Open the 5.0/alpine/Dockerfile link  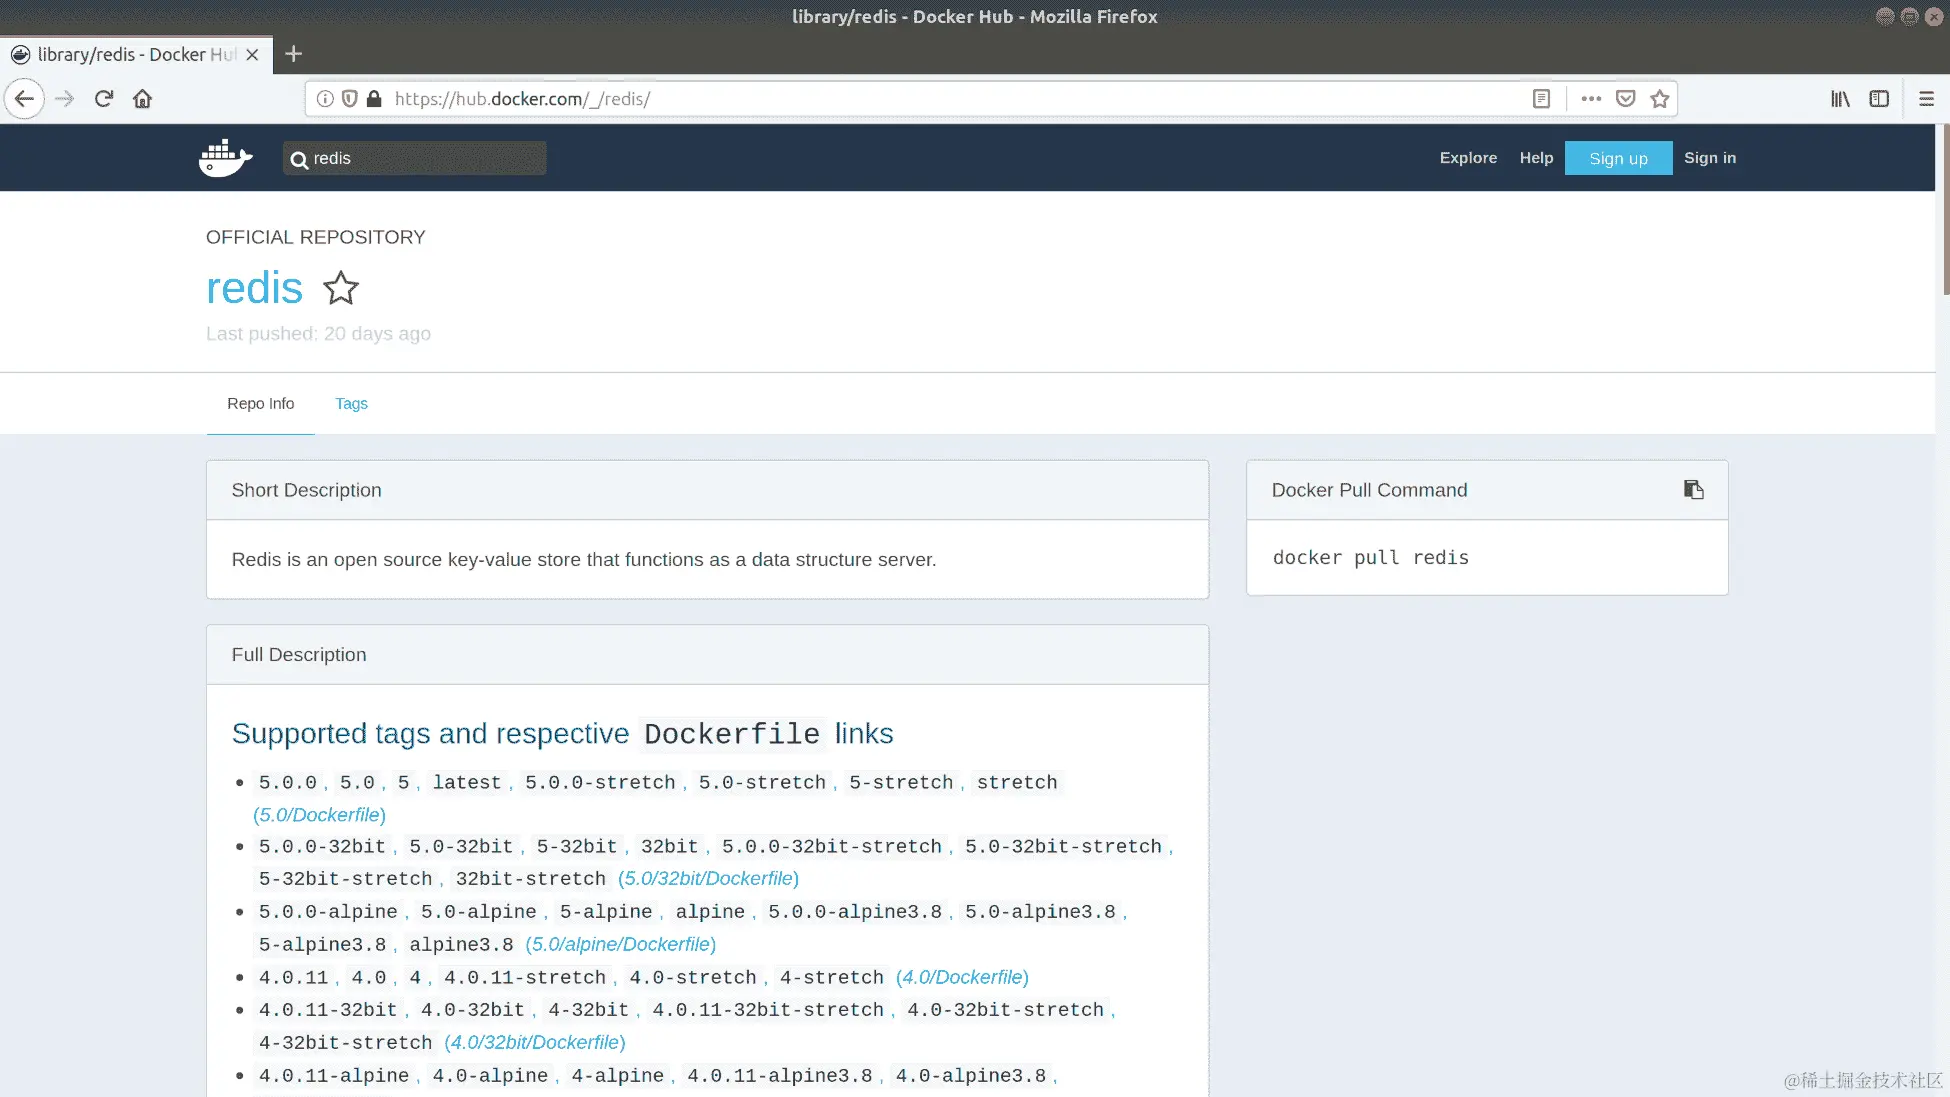(x=620, y=944)
